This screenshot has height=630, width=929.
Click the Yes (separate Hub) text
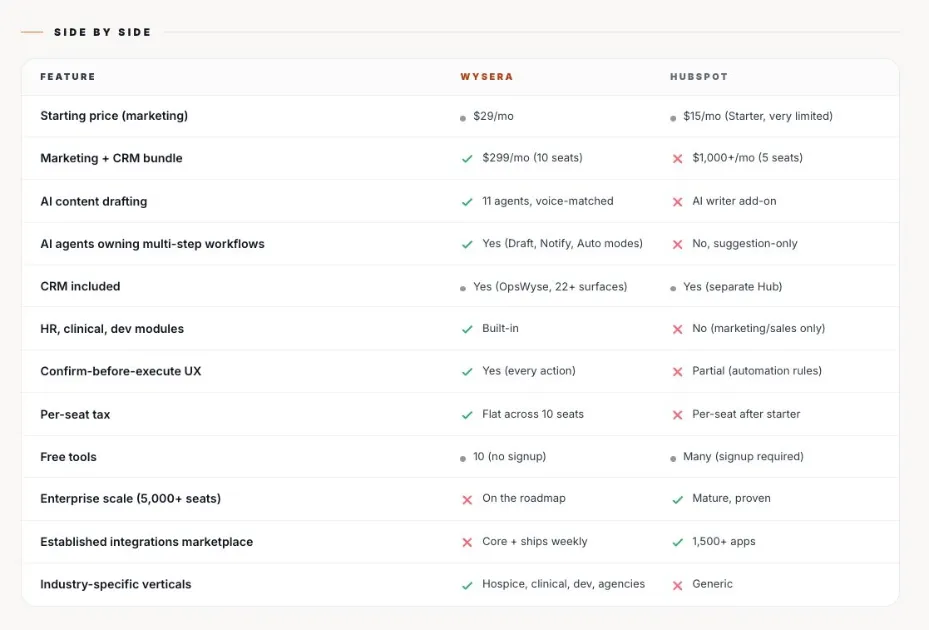coord(732,286)
